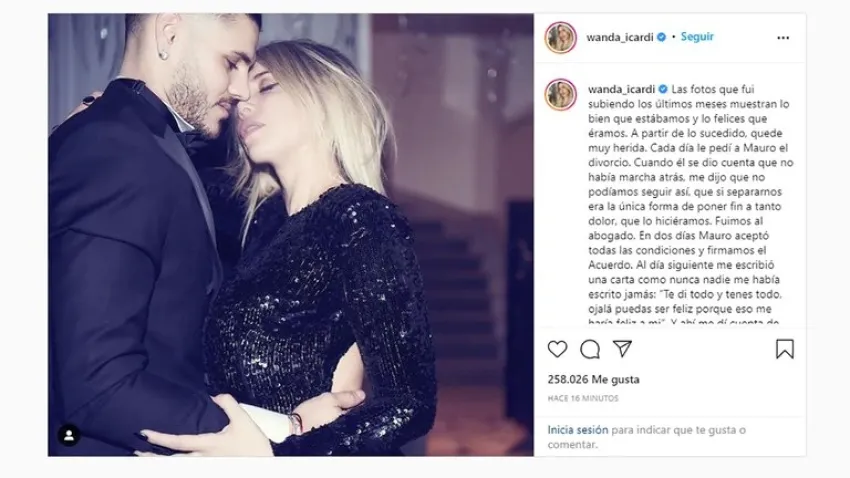
Task: Like the post with heart icon
Action: (x=557, y=349)
